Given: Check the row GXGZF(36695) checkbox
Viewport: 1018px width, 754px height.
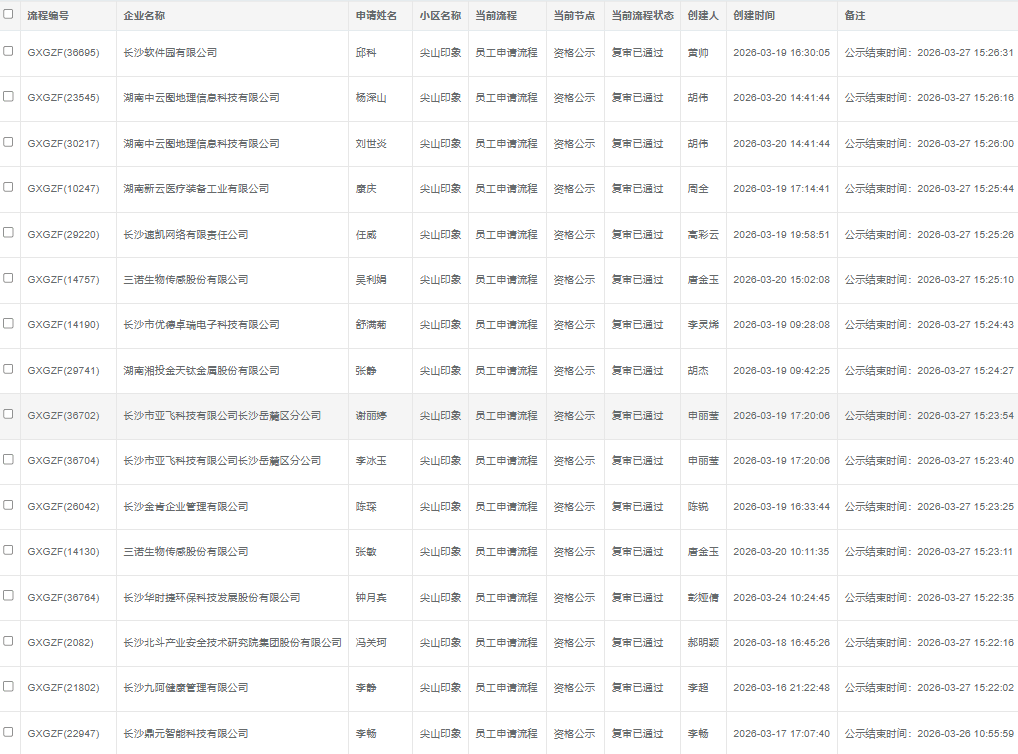Looking at the screenshot, I should coord(8,51).
